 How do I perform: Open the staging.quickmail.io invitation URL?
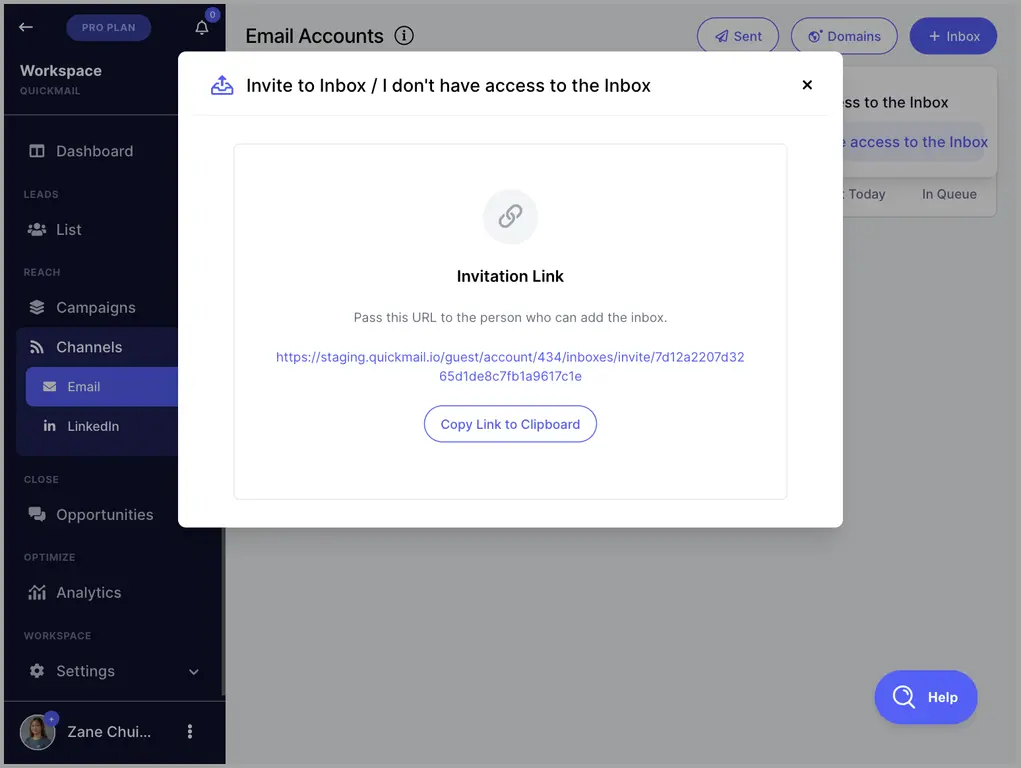click(510, 367)
